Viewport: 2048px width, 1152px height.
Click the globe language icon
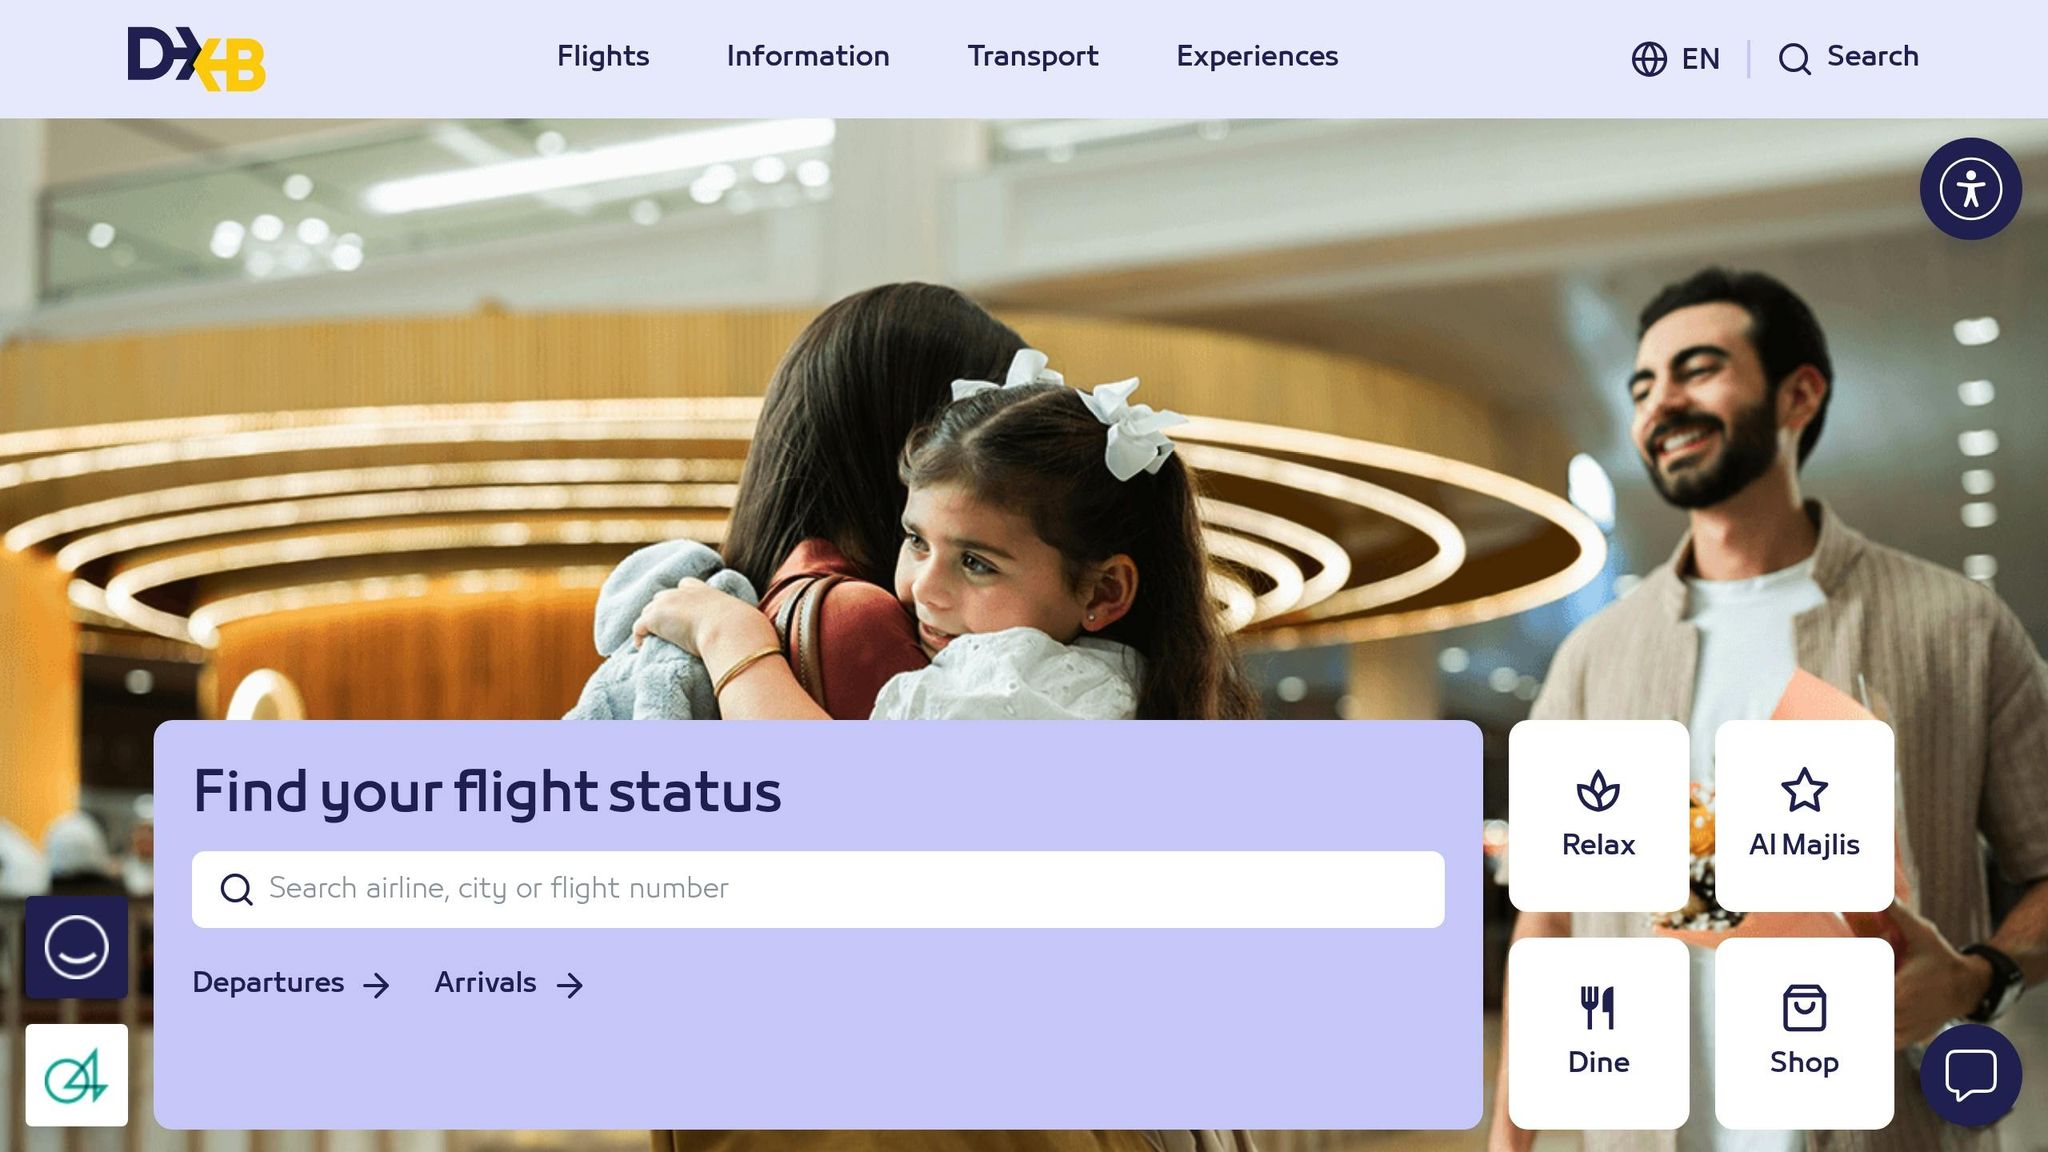[x=1649, y=59]
